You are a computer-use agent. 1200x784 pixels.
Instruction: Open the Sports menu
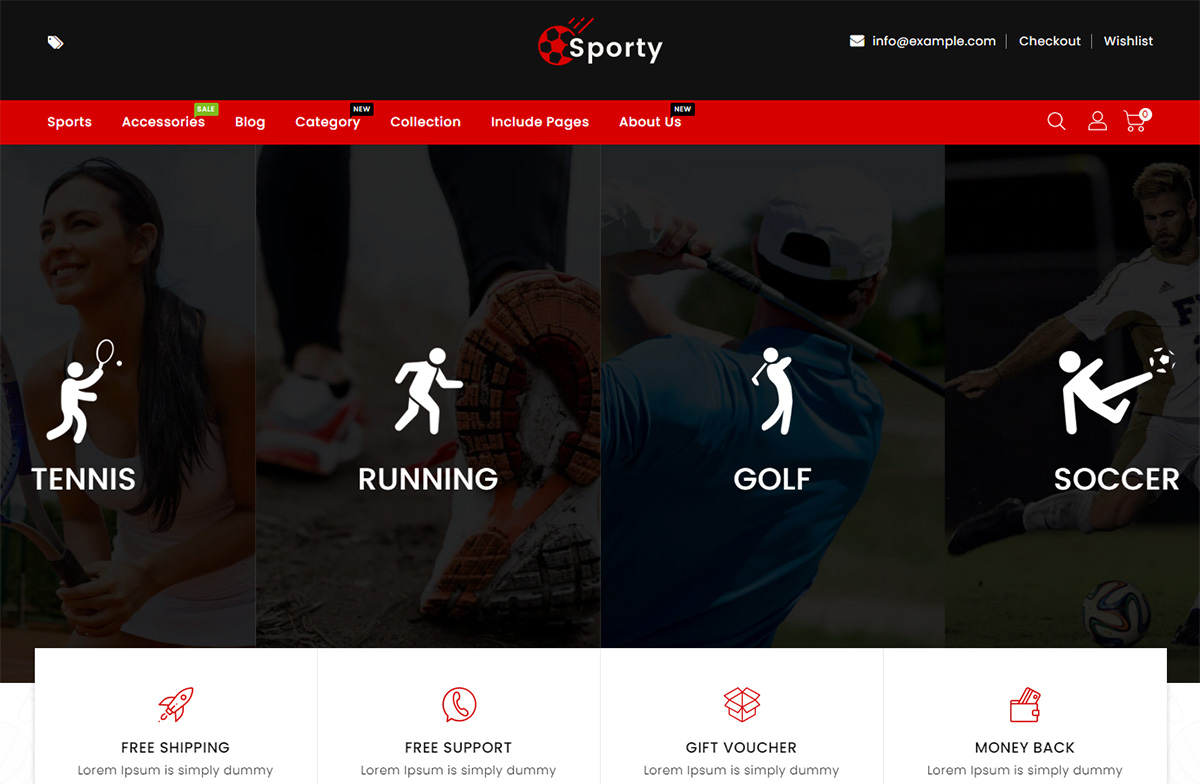(x=69, y=122)
